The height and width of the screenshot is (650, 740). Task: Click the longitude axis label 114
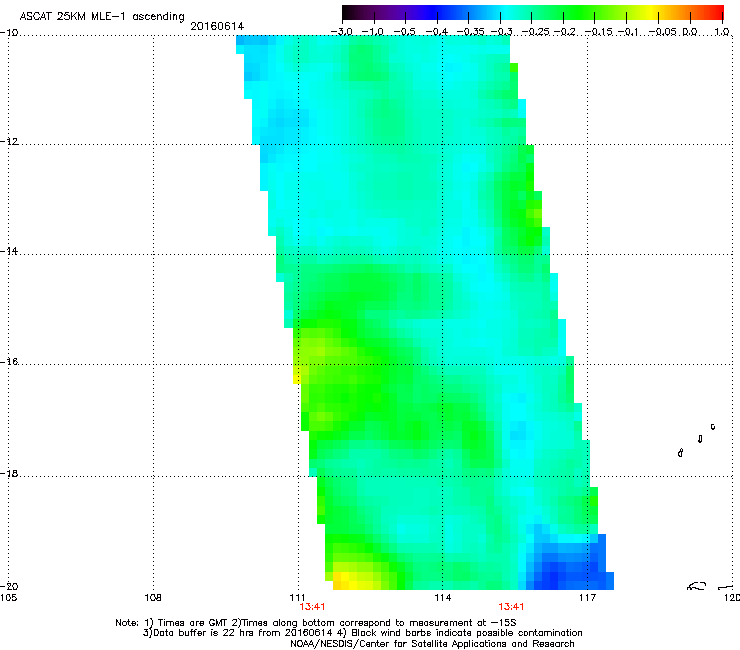(x=442, y=598)
